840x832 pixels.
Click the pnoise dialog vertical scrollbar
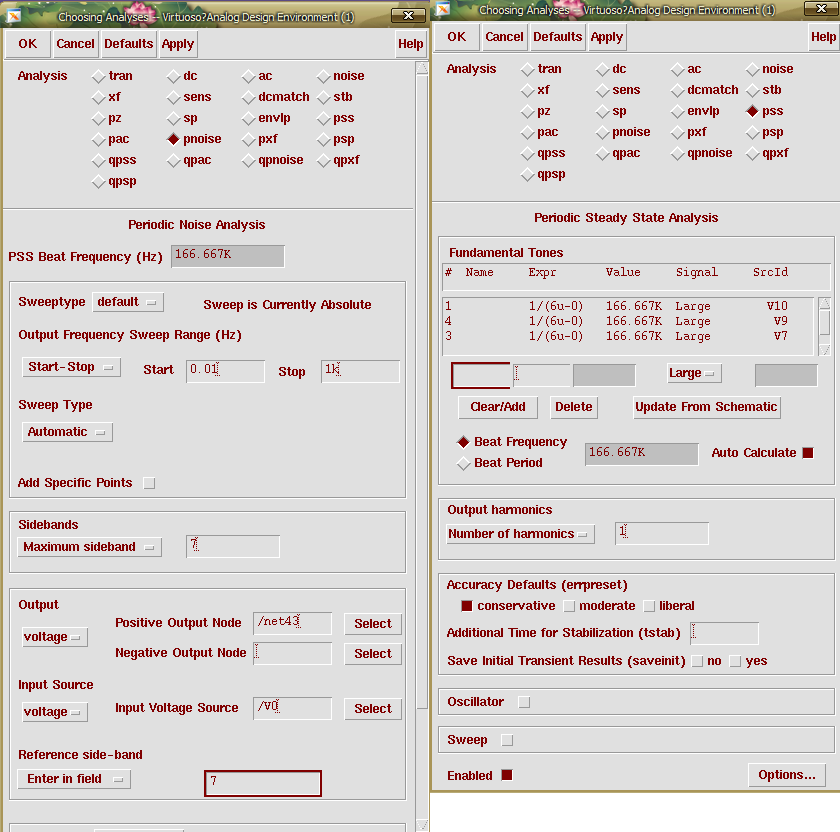[422, 446]
